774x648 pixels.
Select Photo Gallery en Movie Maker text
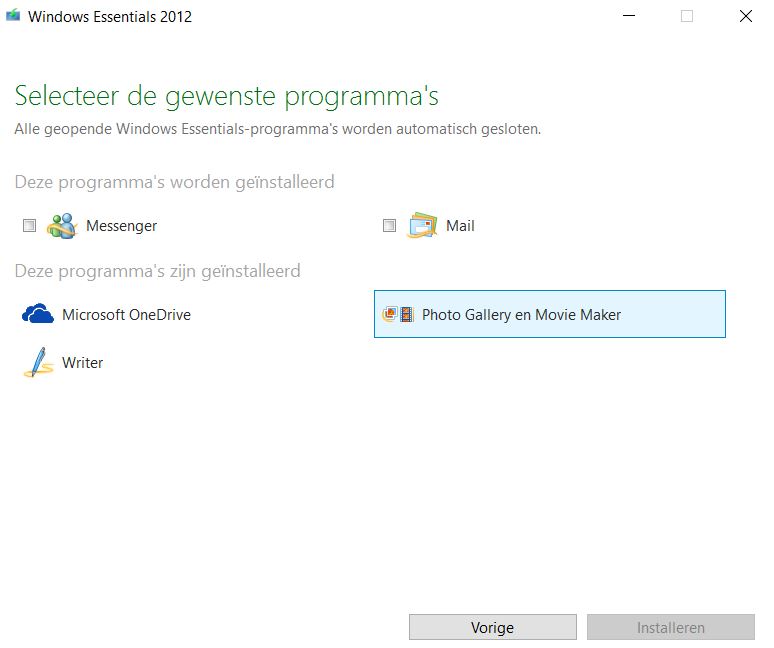[521, 315]
